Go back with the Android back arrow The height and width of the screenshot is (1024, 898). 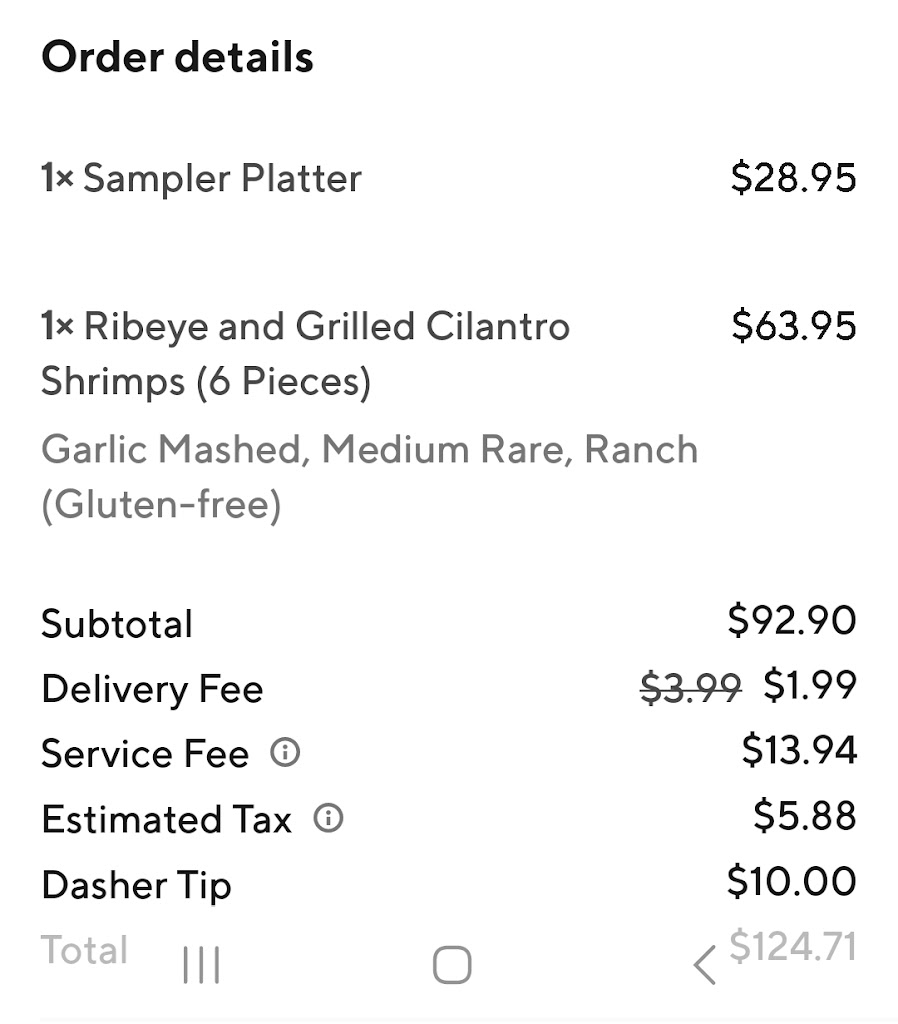704,966
